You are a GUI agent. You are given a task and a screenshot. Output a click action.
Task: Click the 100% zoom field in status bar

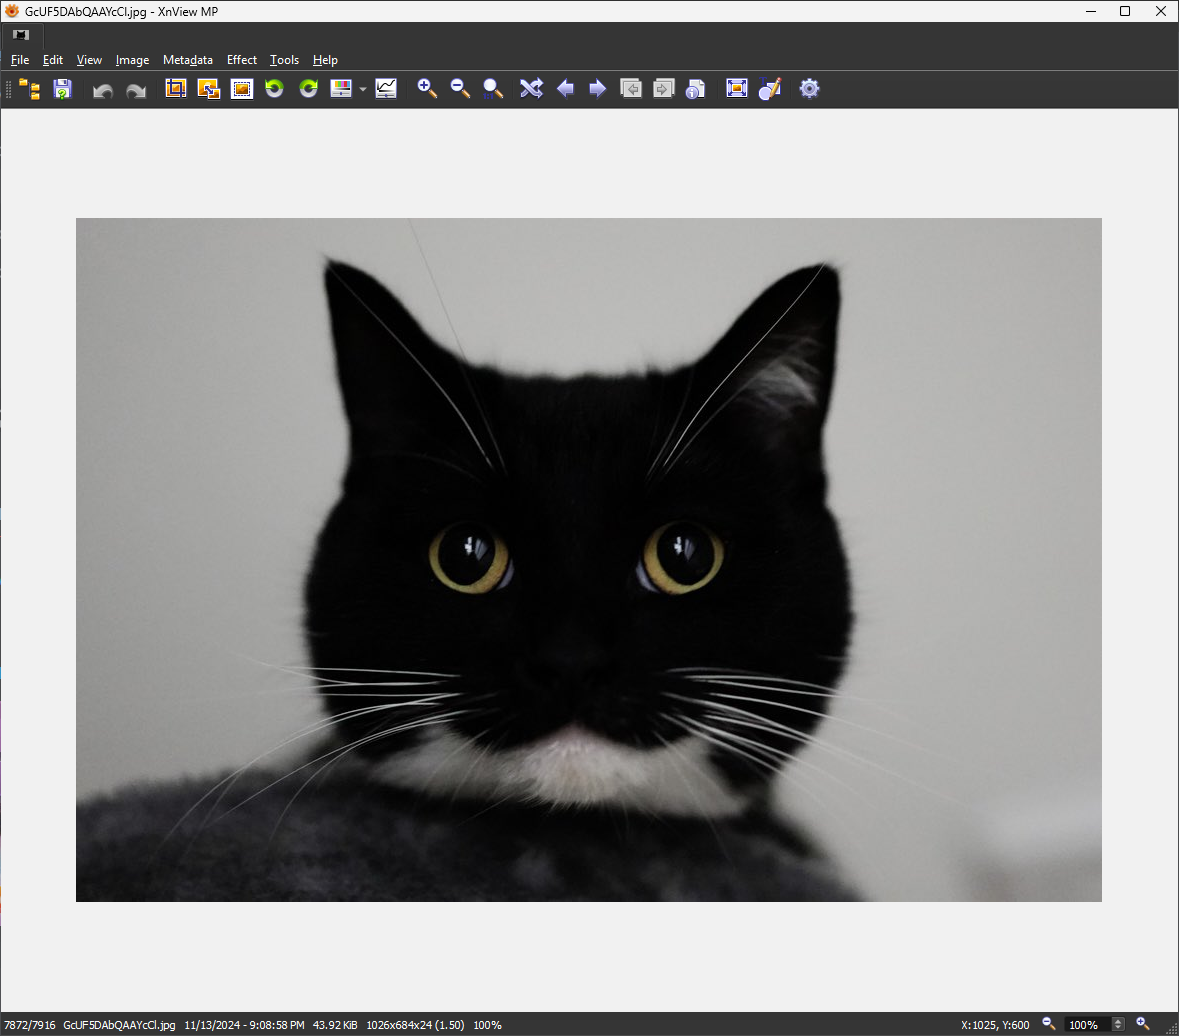[x=1086, y=1024]
